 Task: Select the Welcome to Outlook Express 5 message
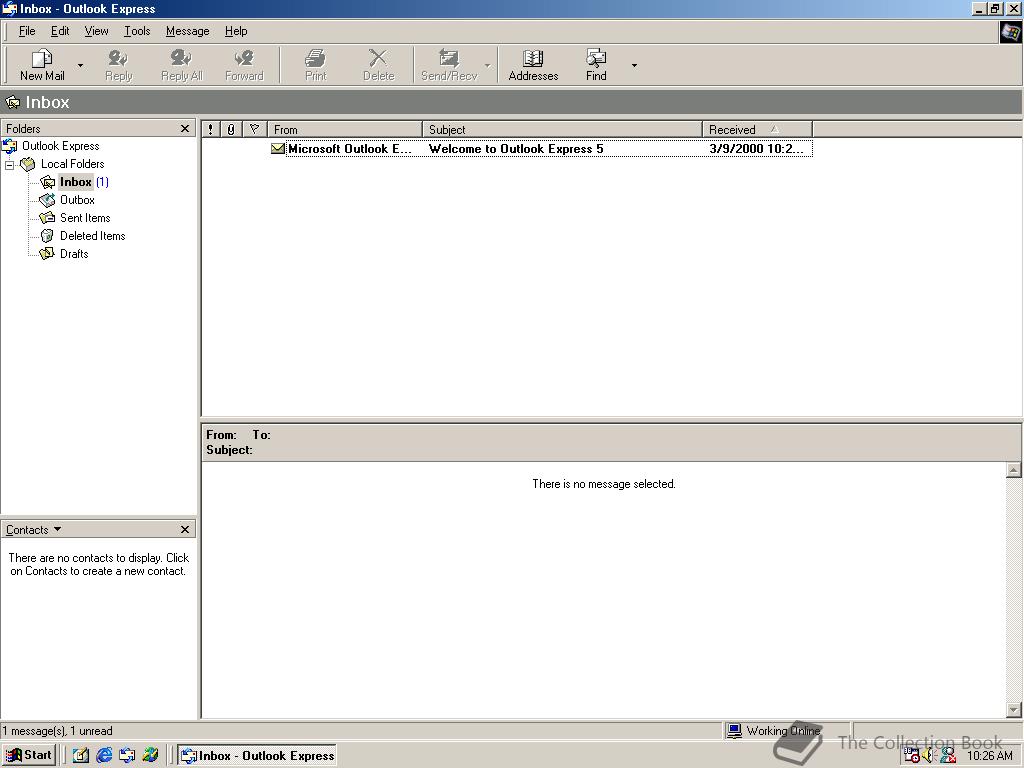(x=516, y=149)
